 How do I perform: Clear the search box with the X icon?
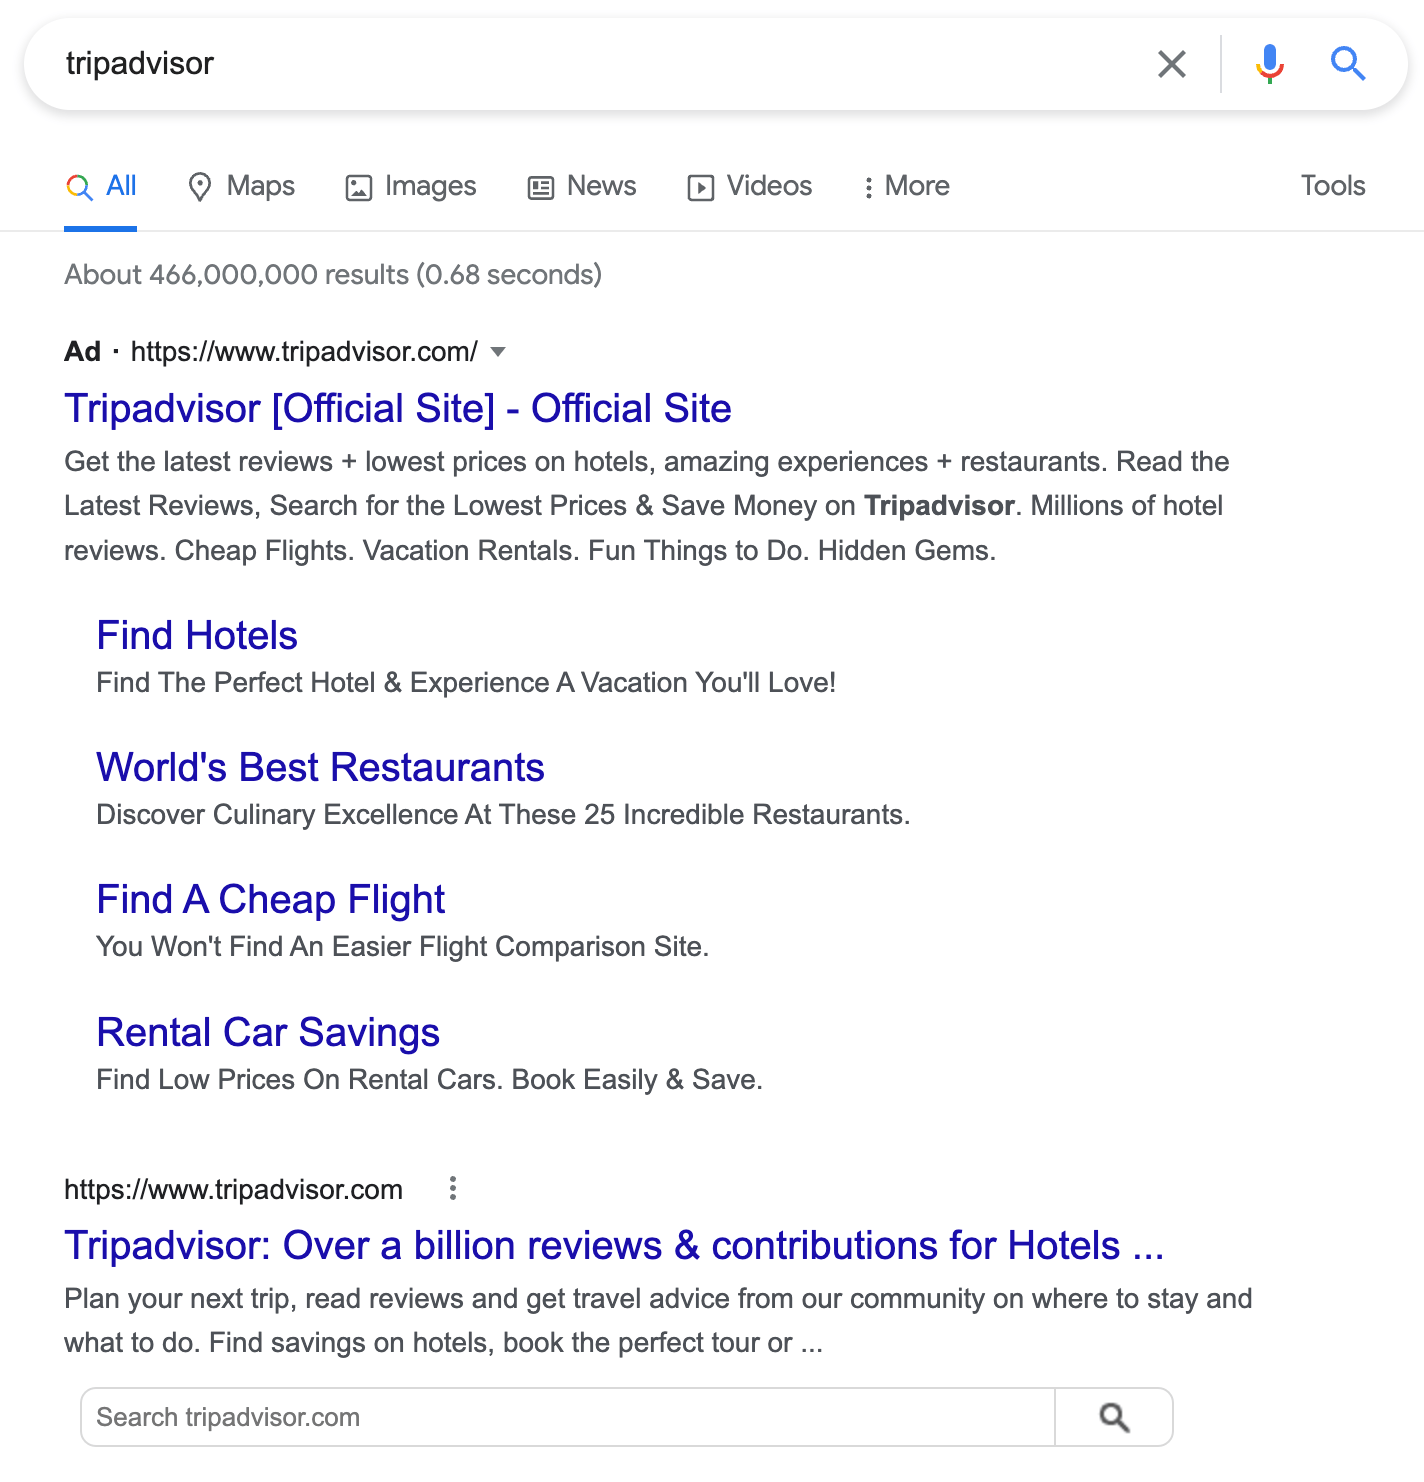[1171, 64]
